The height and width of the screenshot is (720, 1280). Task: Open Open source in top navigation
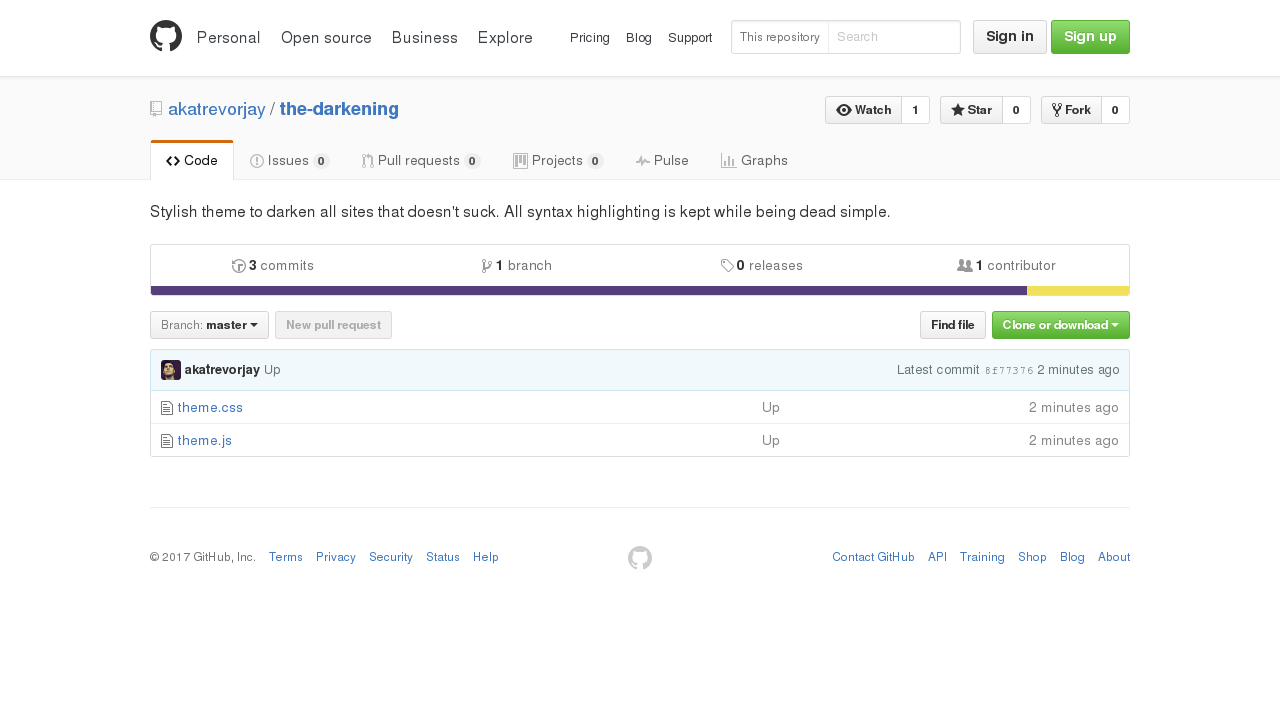[326, 38]
